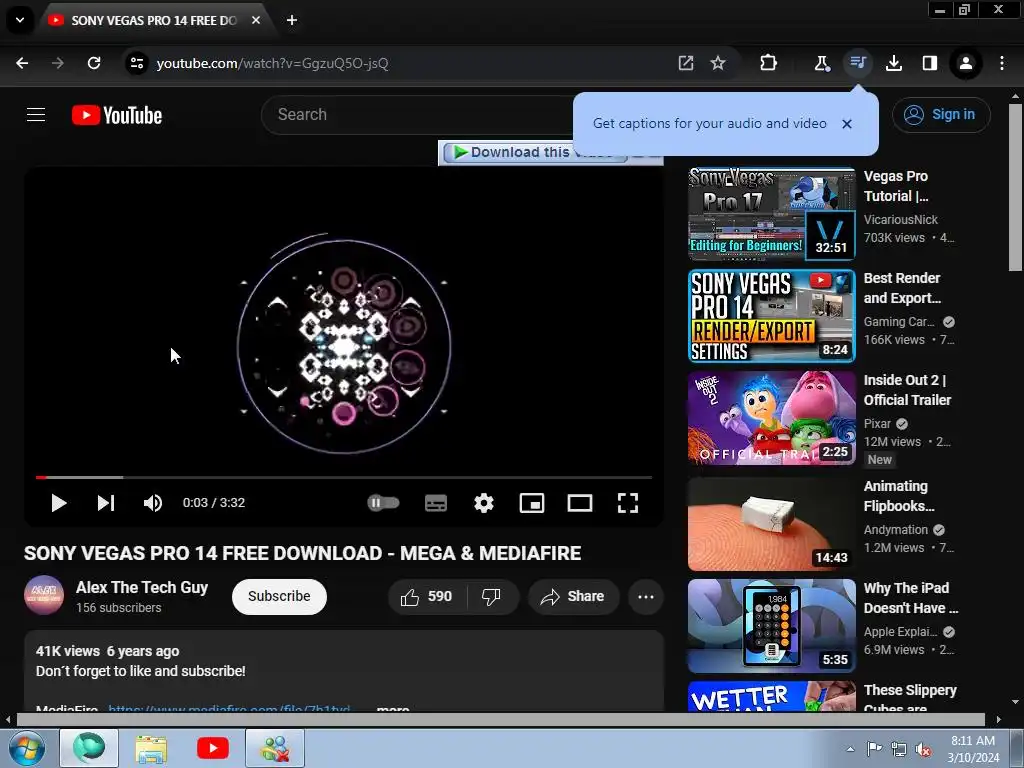
Task: Toggle browser side panel
Action: point(929,63)
